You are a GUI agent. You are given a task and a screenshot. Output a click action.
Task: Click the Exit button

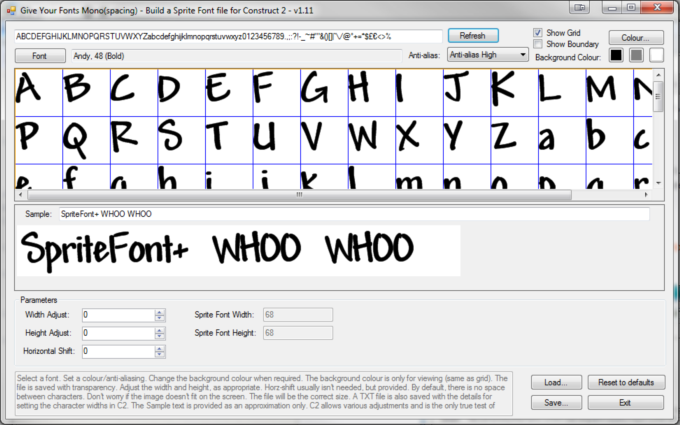click(x=625, y=402)
